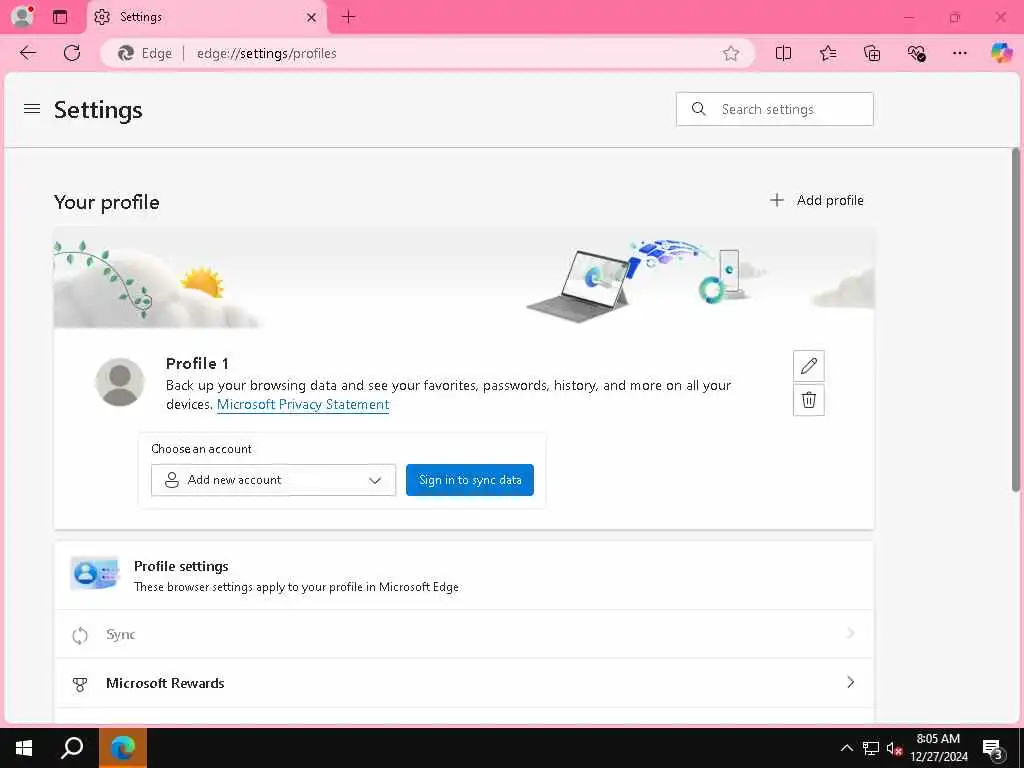
Task: Show hidden system tray icons
Action: tap(846, 748)
